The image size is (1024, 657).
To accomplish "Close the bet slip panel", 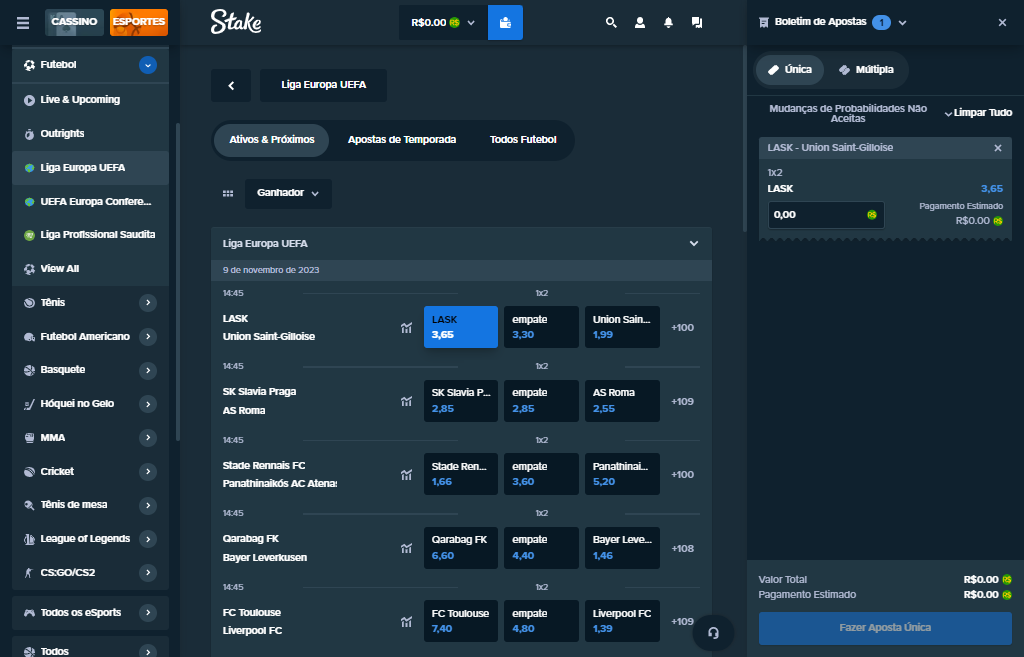I will pos(1002,22).
